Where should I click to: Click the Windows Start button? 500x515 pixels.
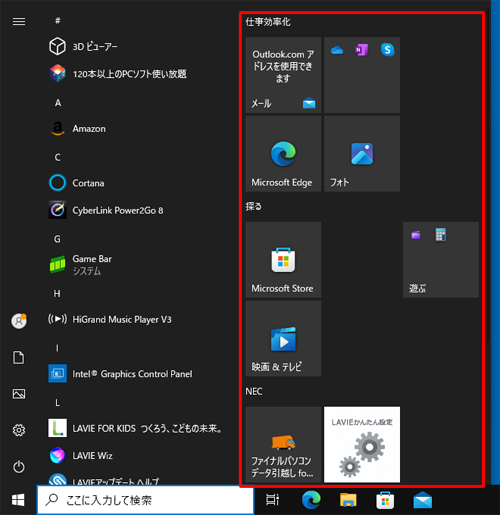18,500
